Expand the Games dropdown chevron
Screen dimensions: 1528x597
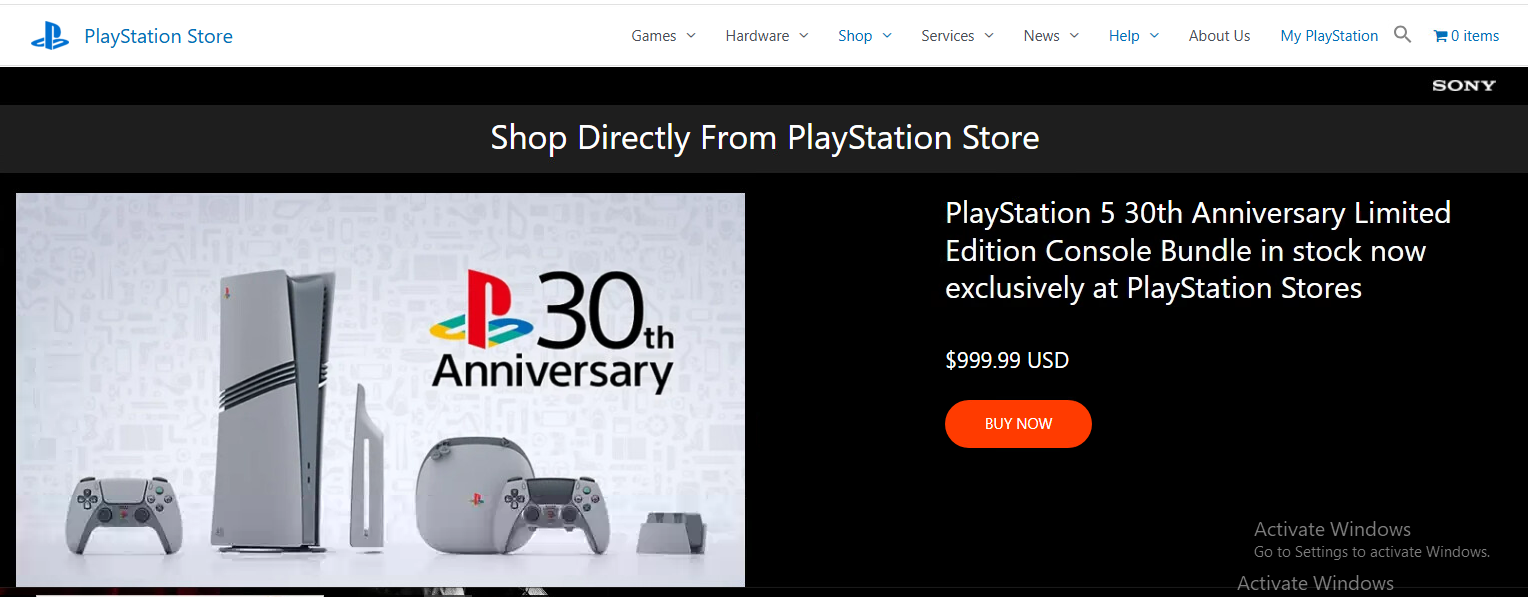pyautogui.click(x=690, y=36)
